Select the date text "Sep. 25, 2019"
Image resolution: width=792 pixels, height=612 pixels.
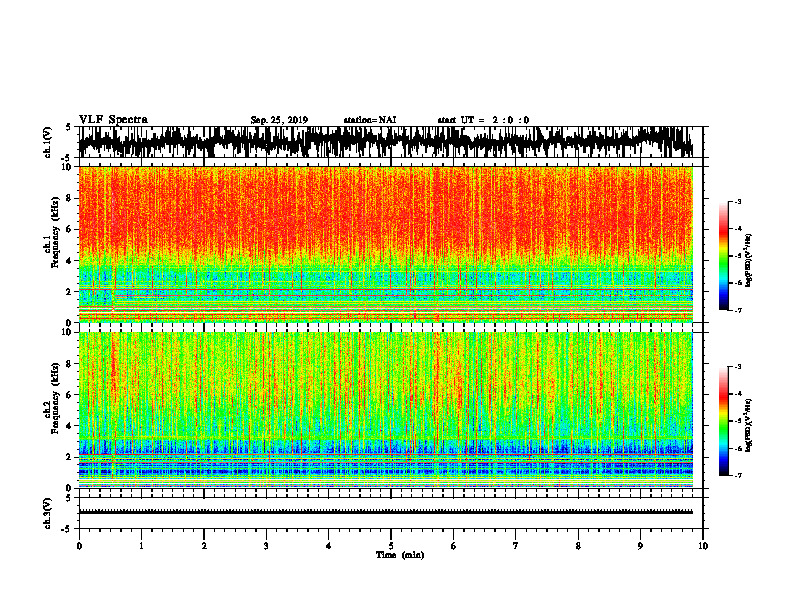279,120
